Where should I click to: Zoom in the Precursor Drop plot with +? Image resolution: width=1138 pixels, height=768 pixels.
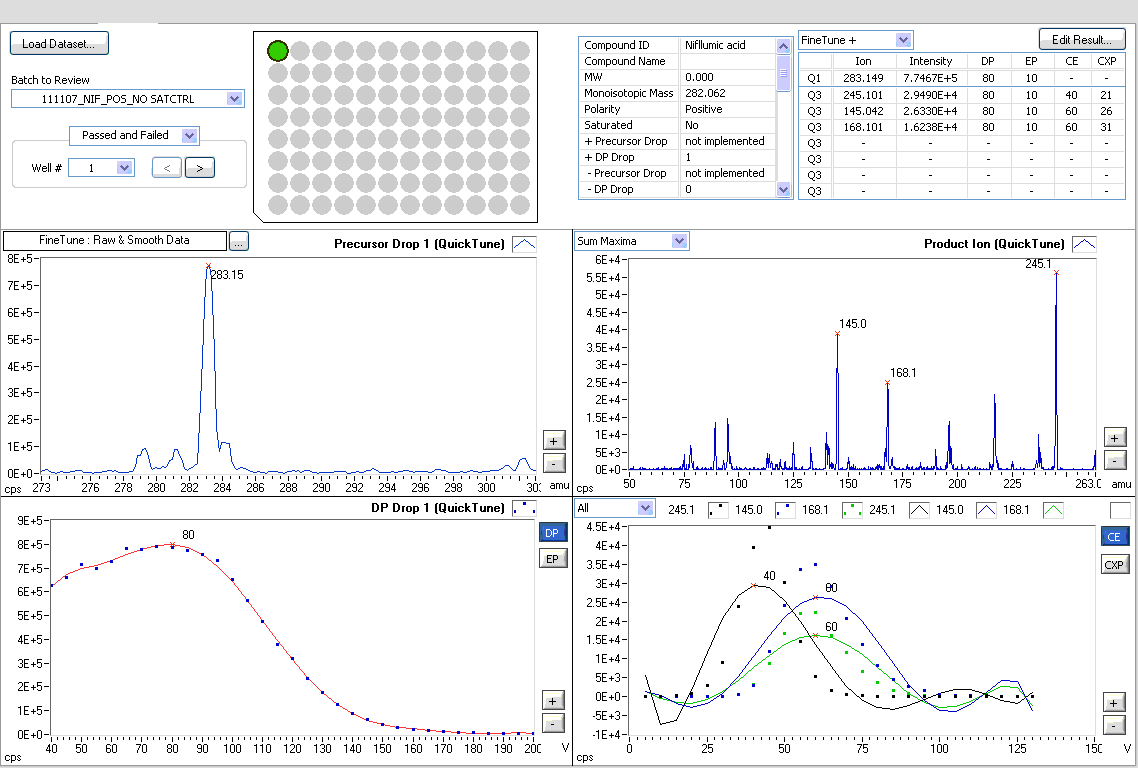click(x=554, y=441)
